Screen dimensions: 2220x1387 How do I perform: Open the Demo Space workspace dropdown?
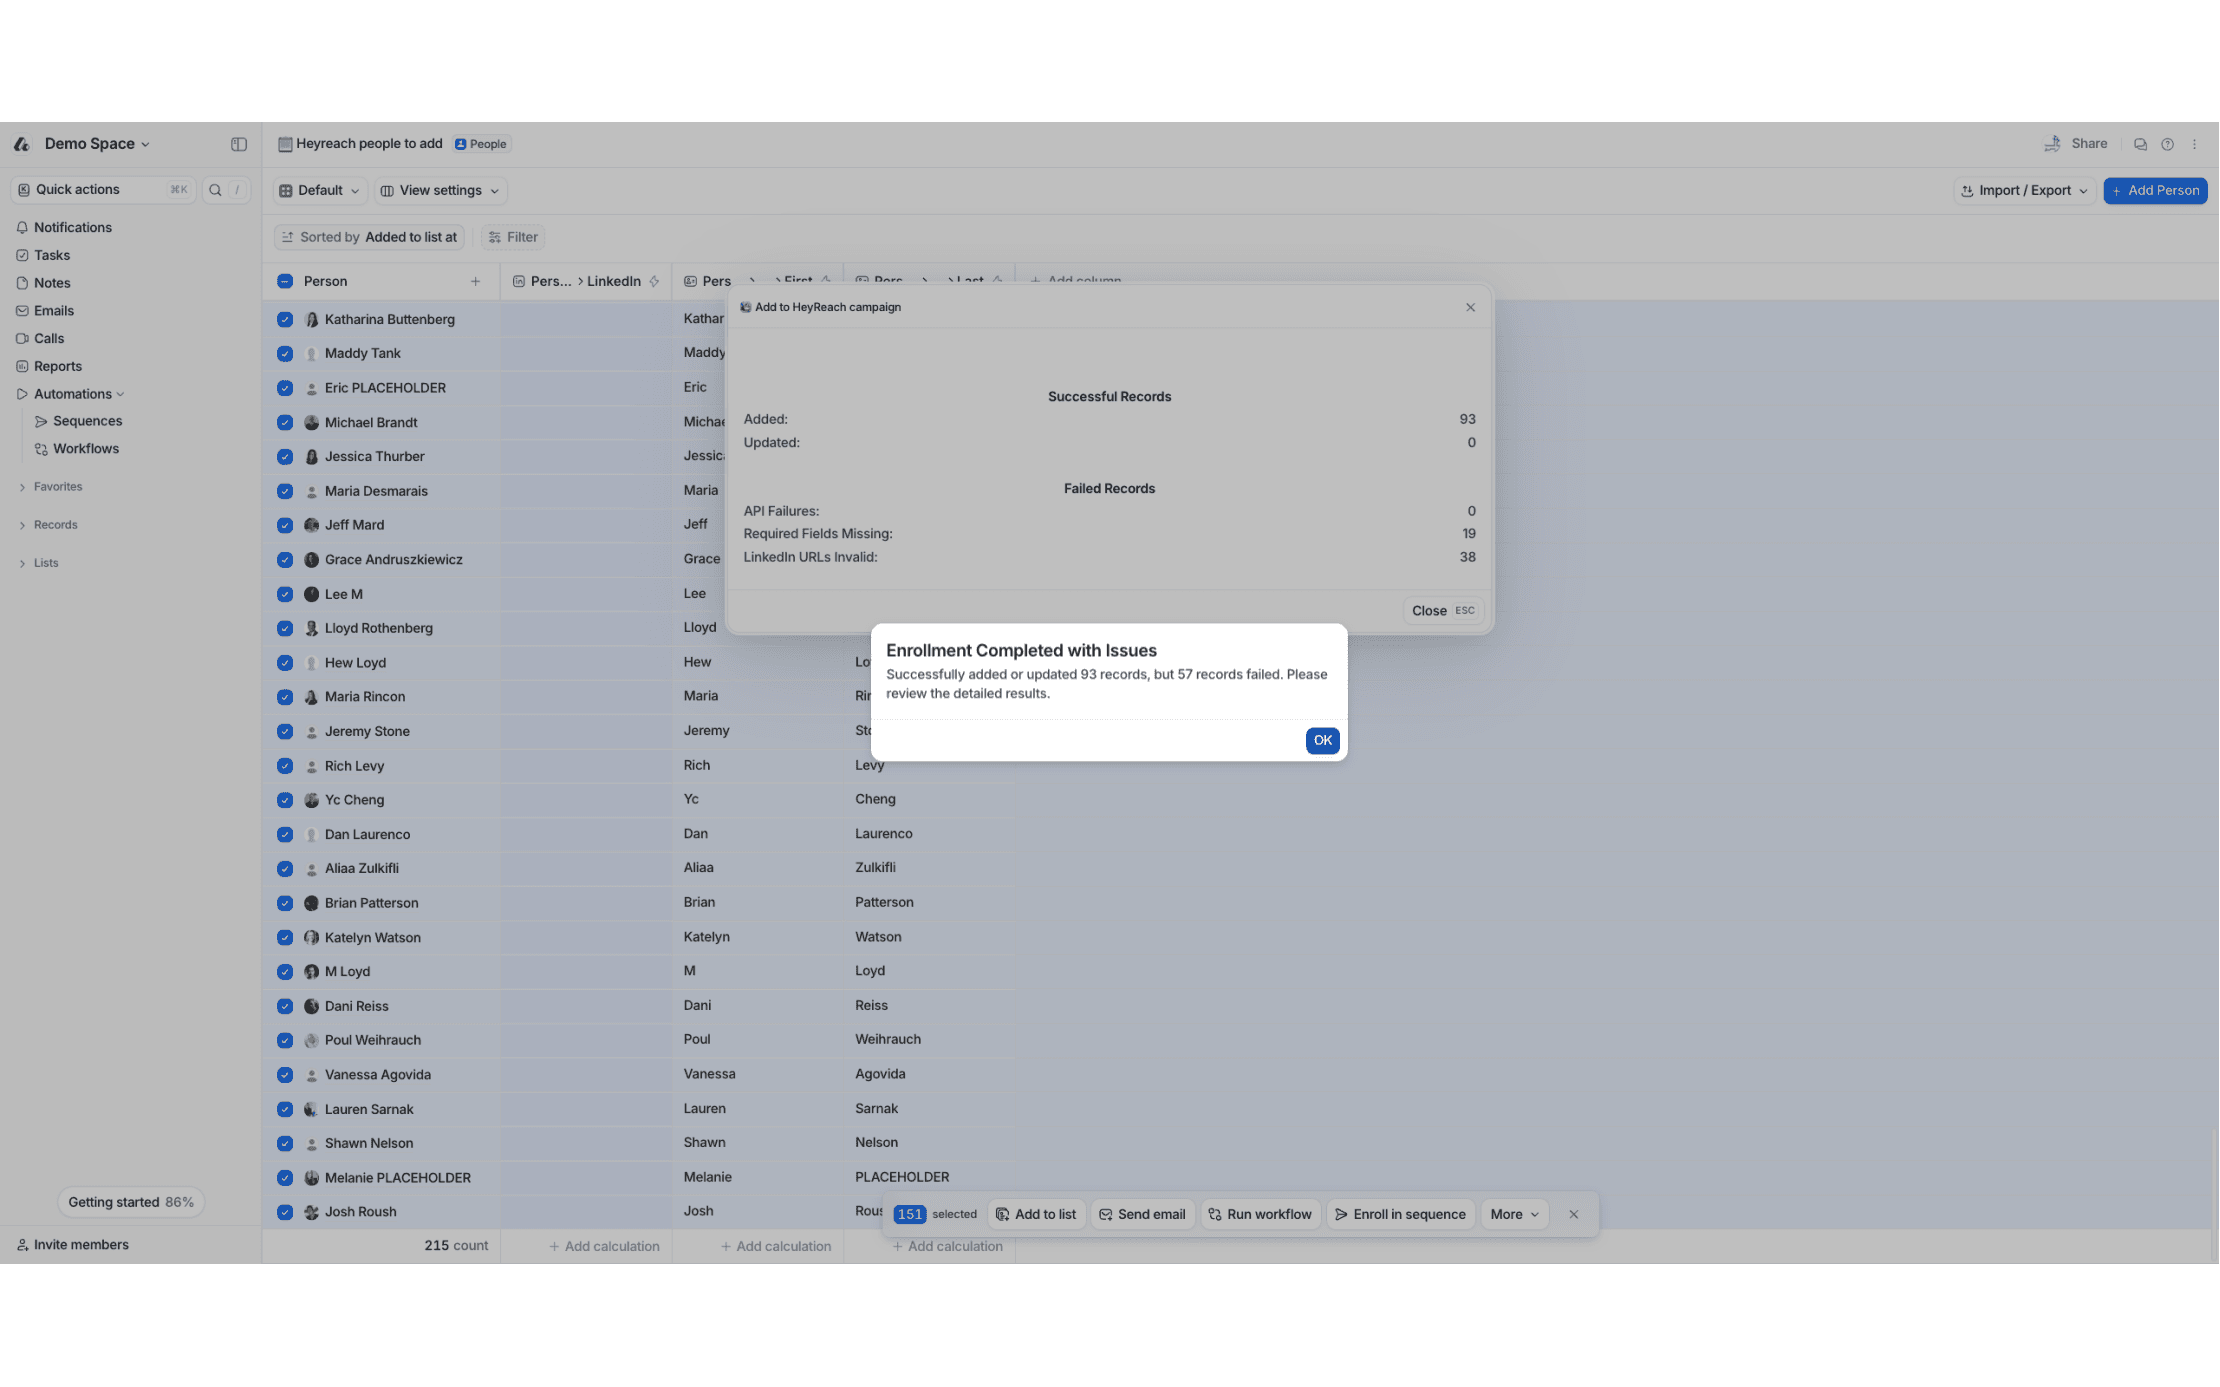96,144
